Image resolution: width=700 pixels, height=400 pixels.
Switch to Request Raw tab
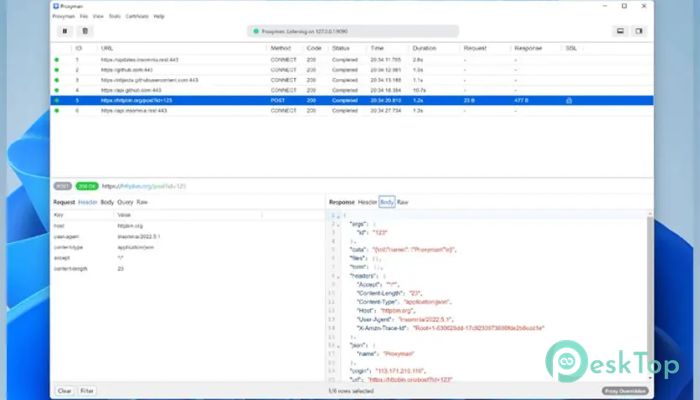[142, 202]
